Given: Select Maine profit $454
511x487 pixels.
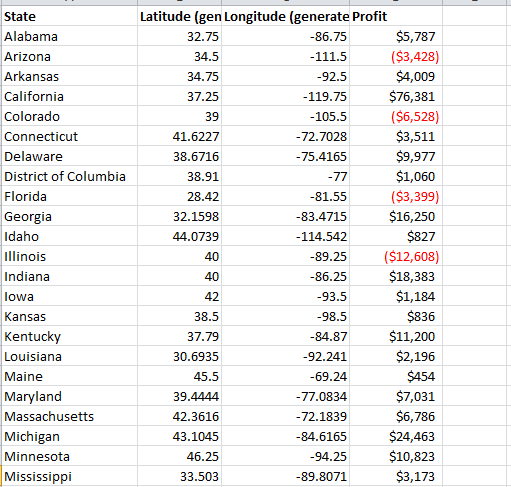Looking at the screenshot, I should (396, 376).
